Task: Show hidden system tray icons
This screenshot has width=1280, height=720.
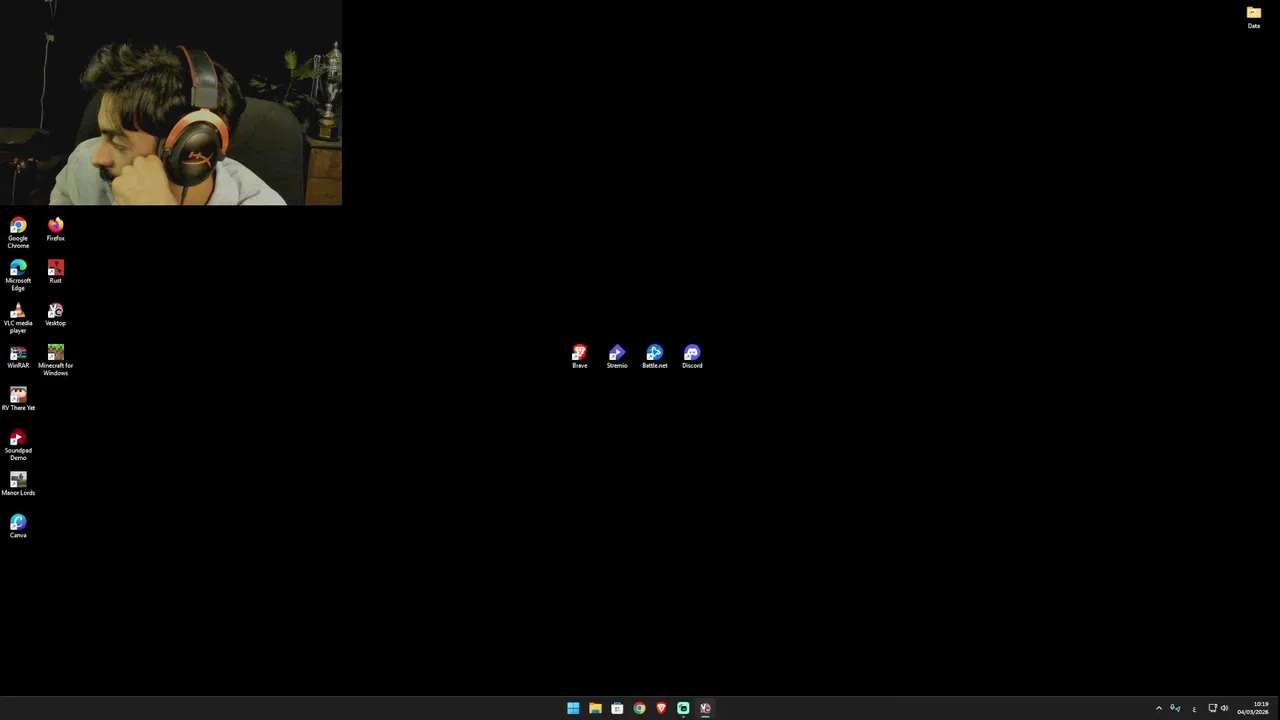Action: (1159, 708)
